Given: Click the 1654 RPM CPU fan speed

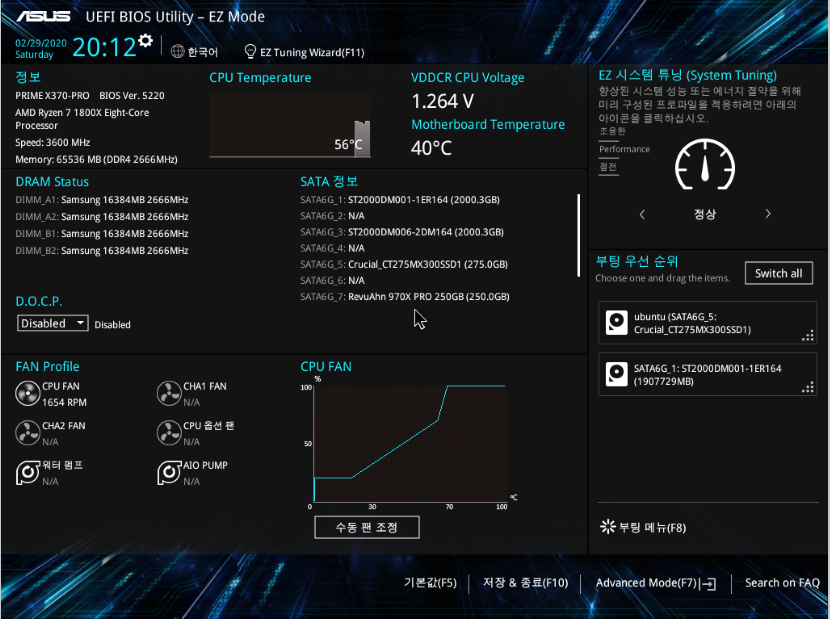Looking at the screenshot, I should pyautogui.click(x=64, y=402).
